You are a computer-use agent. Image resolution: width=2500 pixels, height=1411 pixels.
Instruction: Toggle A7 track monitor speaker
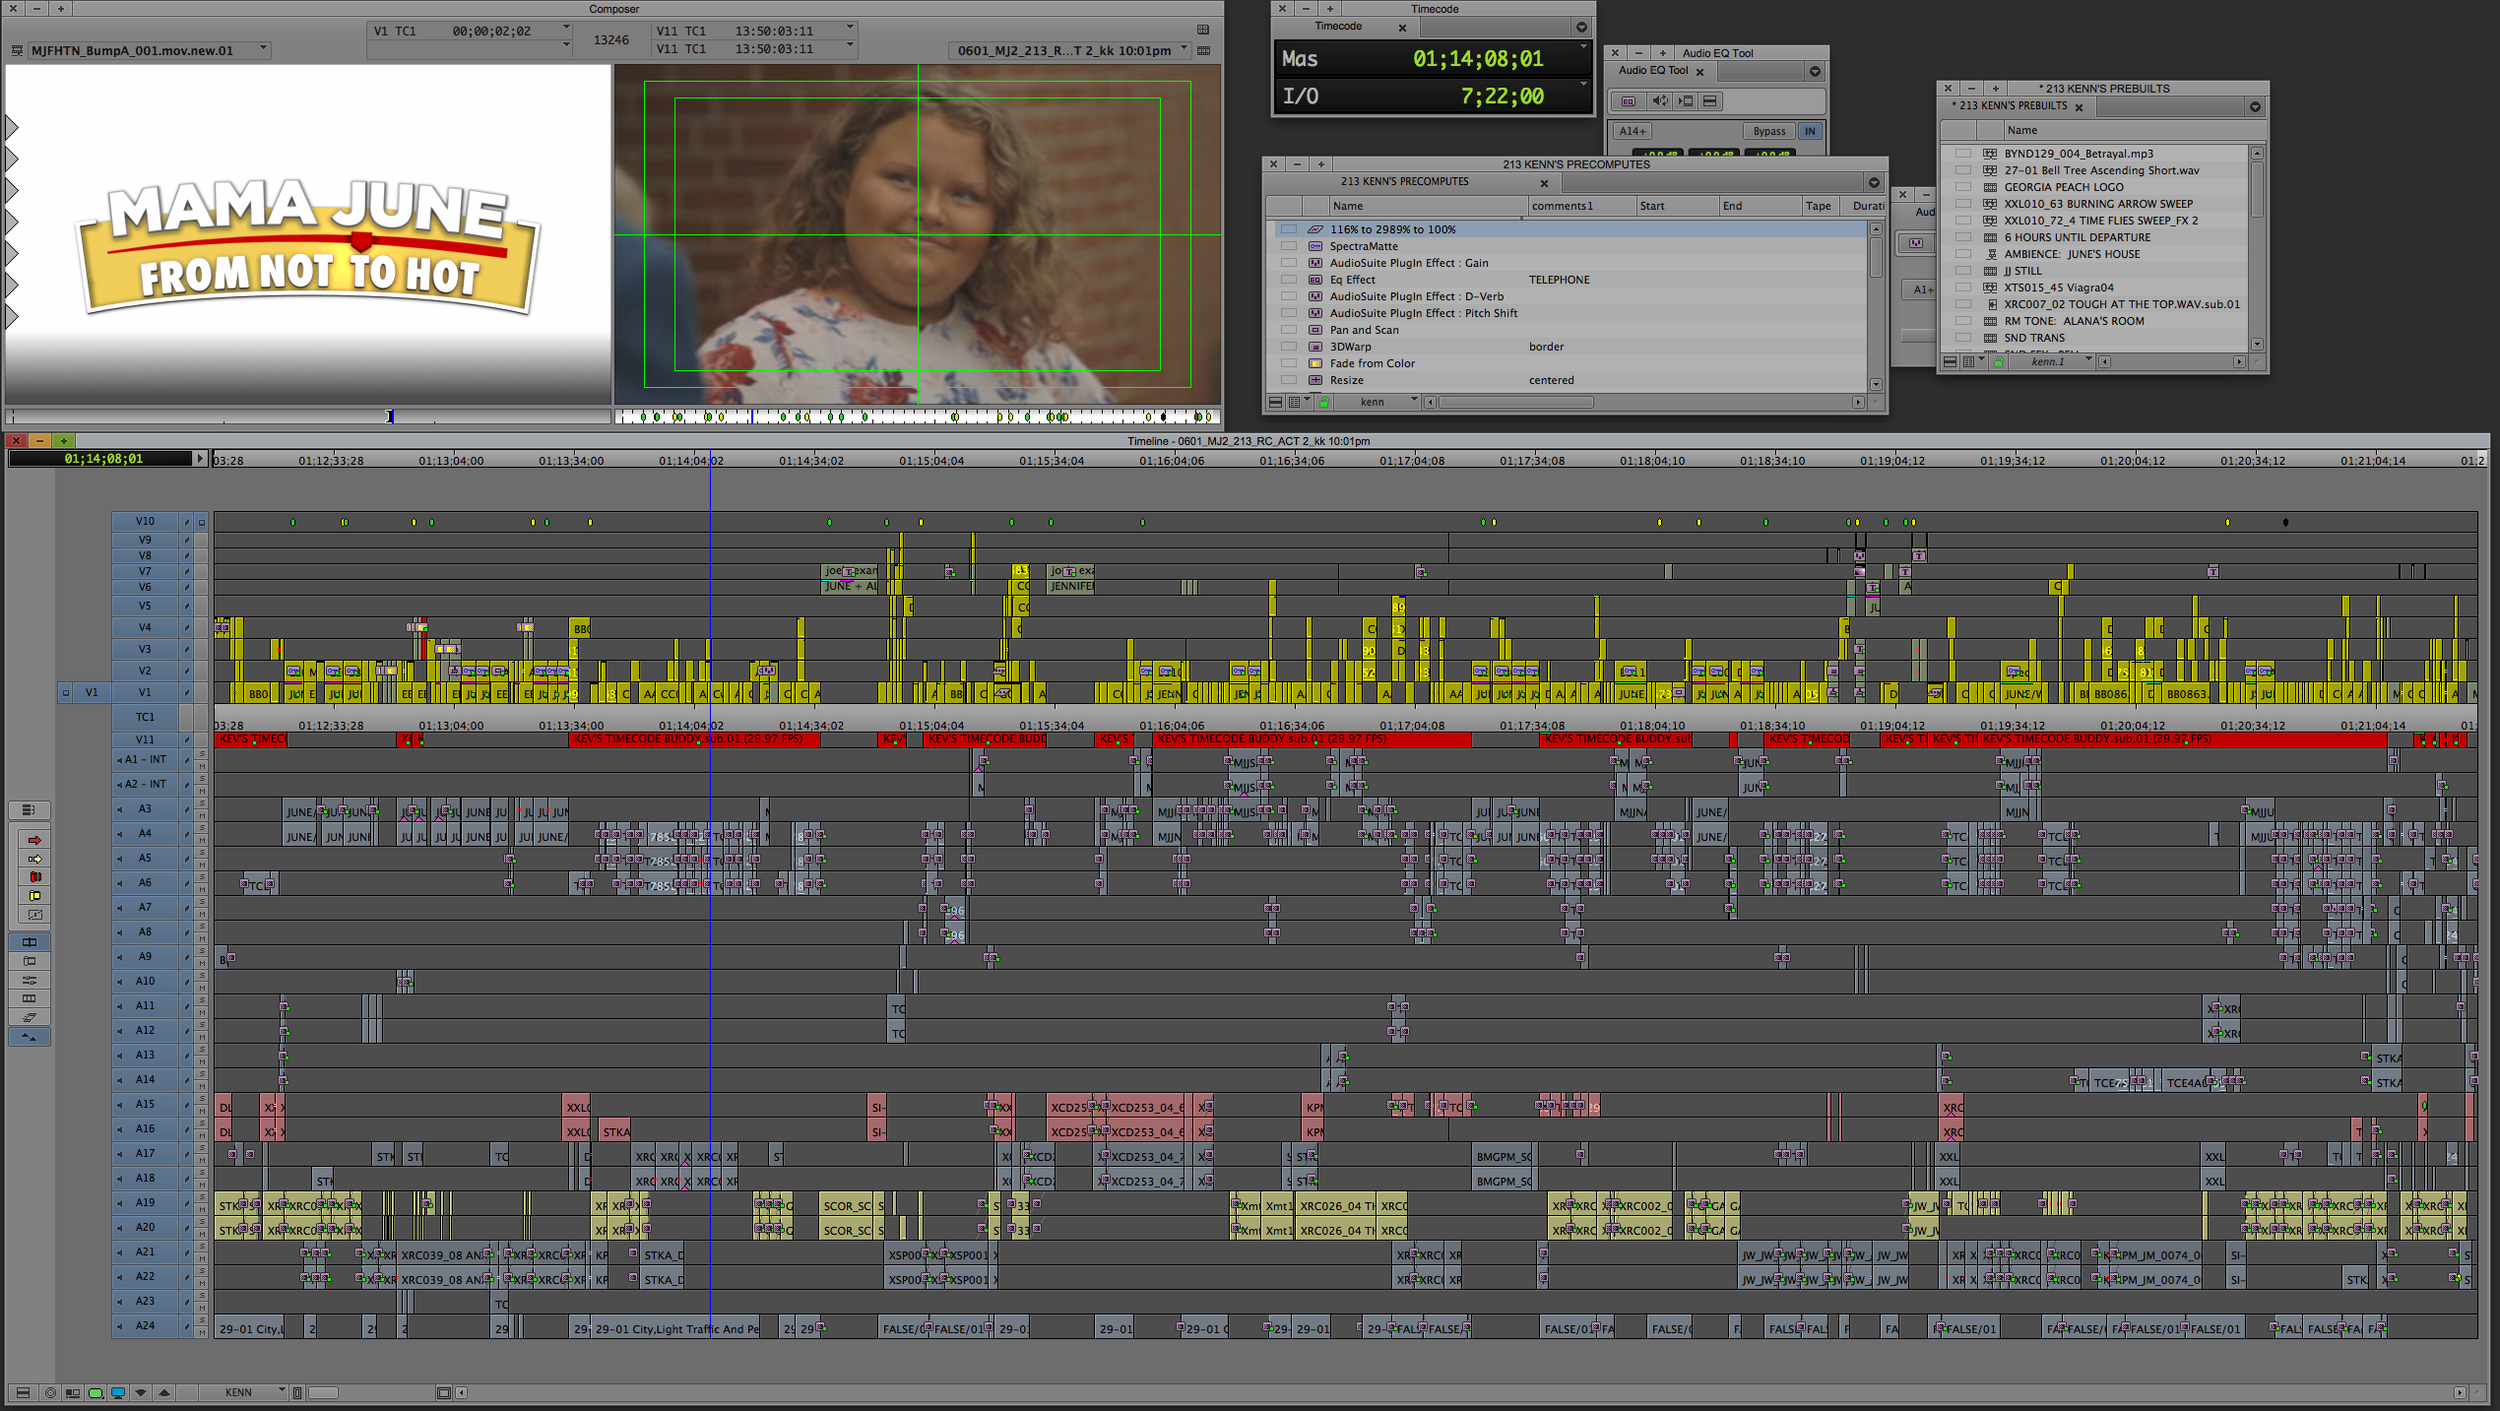120,907
